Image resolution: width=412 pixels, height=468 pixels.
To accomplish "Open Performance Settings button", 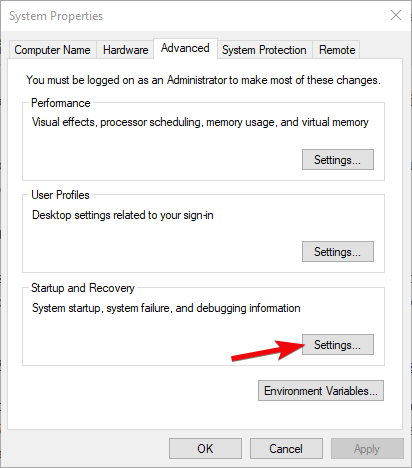I will pos(338,160).
